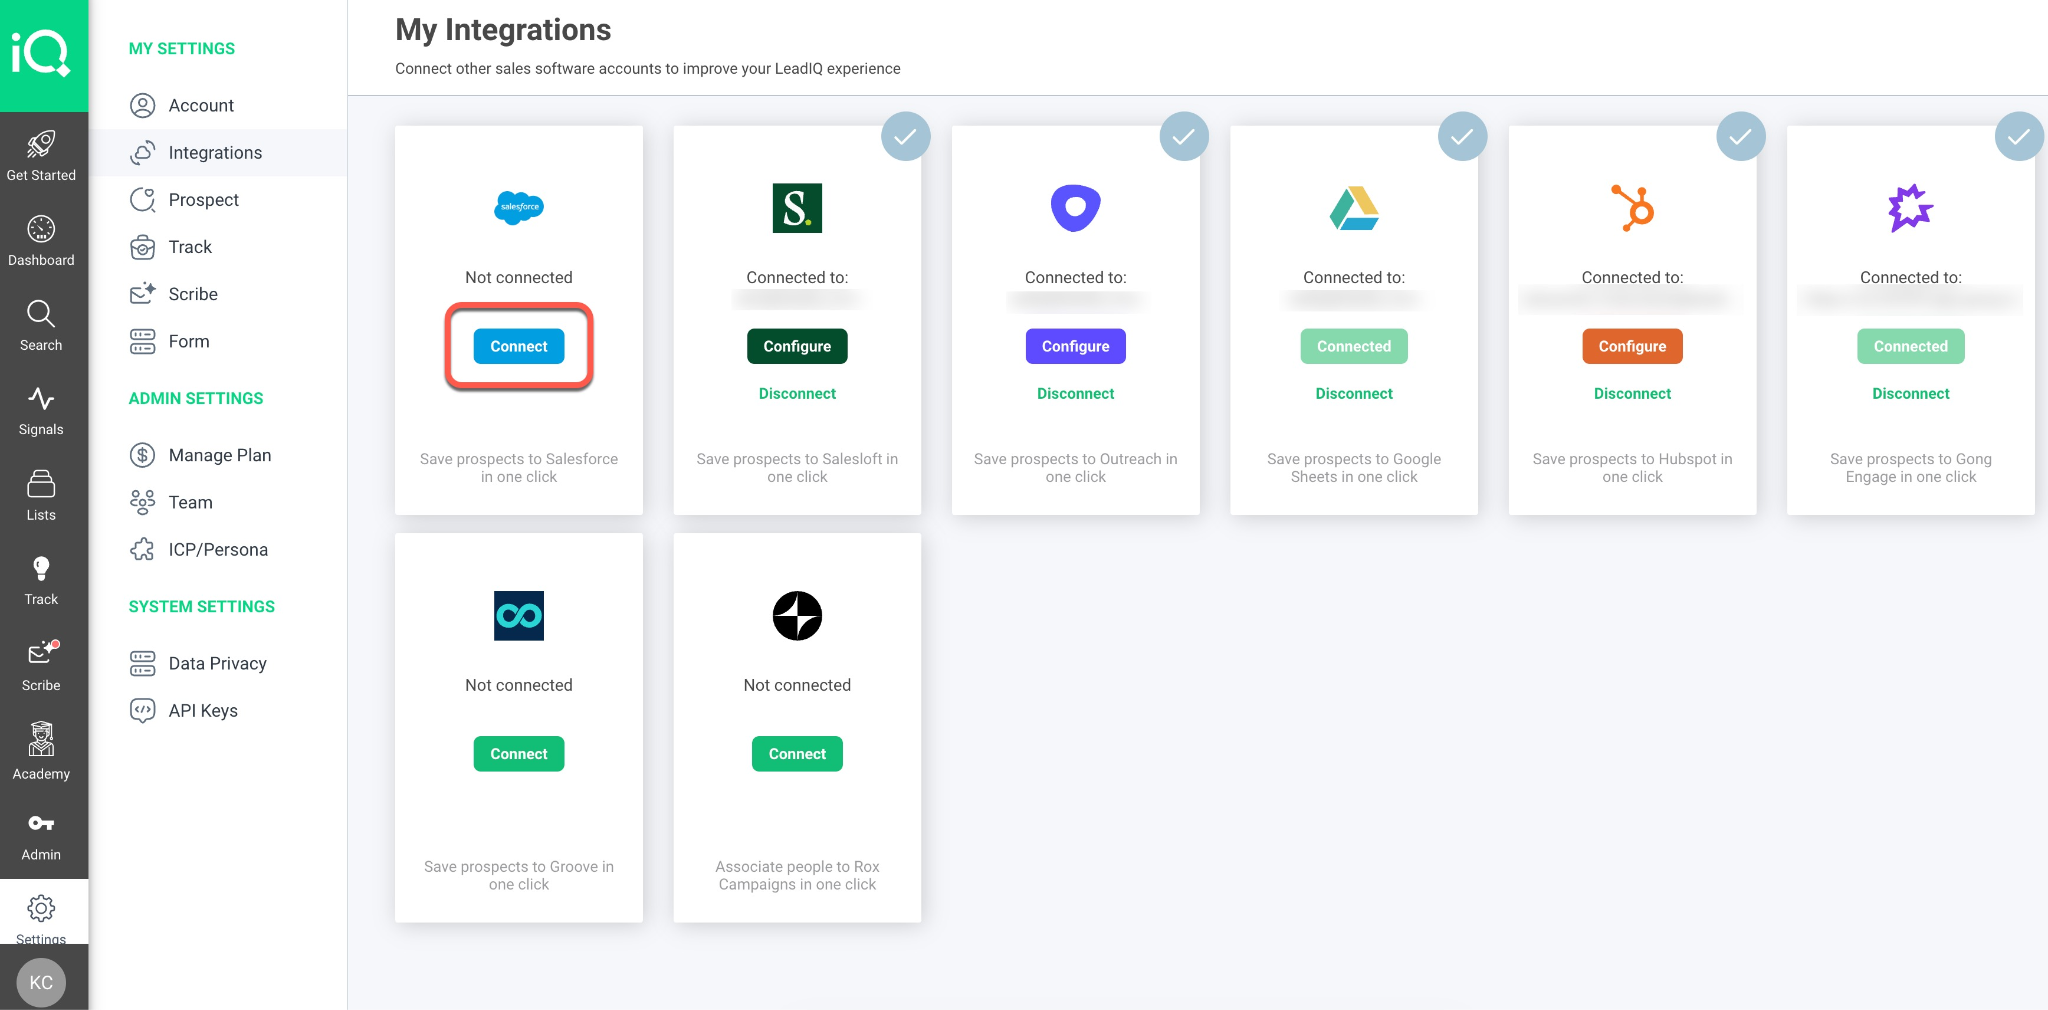Click 'Associate people to Rox Campaigns' text
This screenshot has height=1010, width=2048.
click(x=797, y=875)
